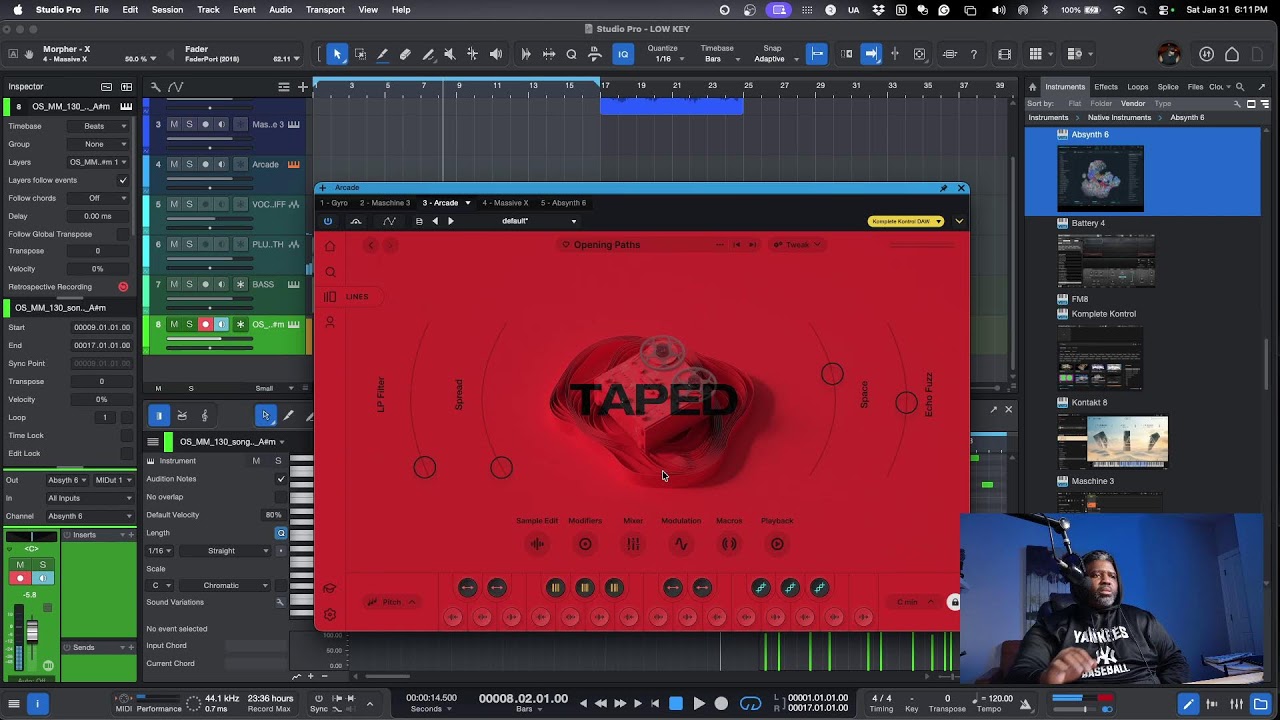This screenshot has height=720, width=1280.
Task: Open macOS Control Center icon
Action: pos(1163,10)
